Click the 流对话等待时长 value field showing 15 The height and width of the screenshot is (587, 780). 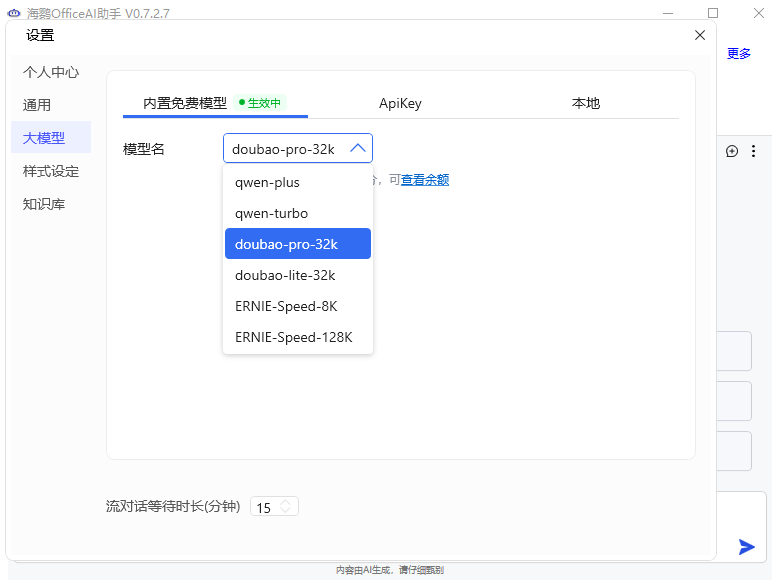(274, 507)
